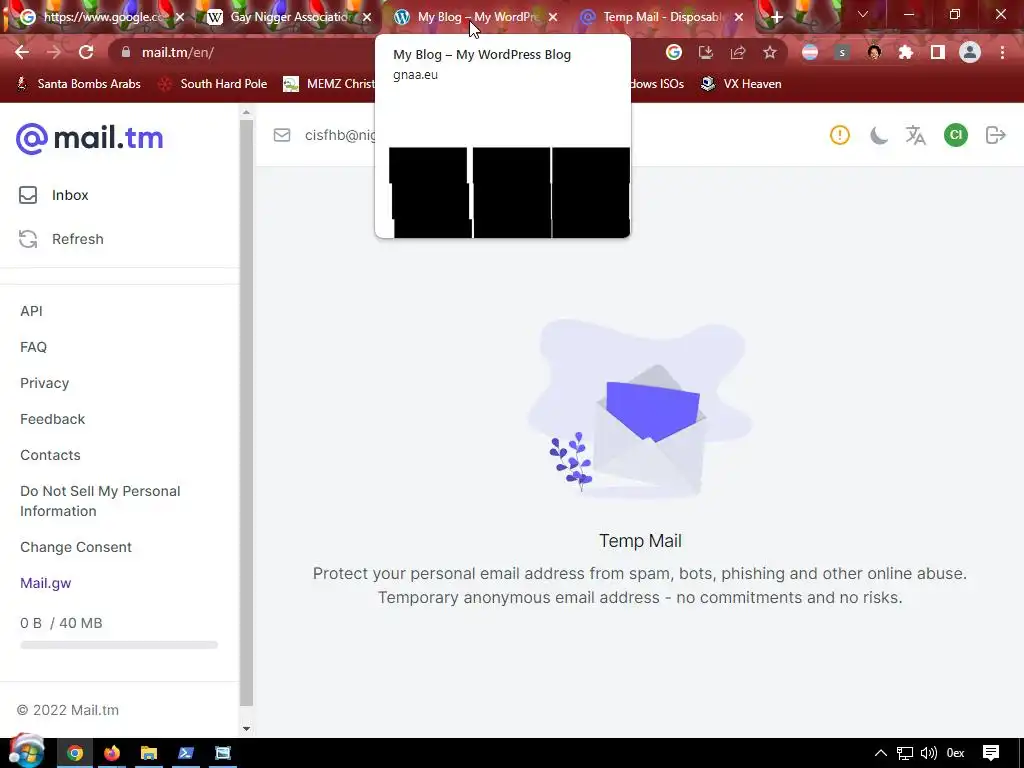
Task: Open the Feedback link
Action: coord(52,419)
